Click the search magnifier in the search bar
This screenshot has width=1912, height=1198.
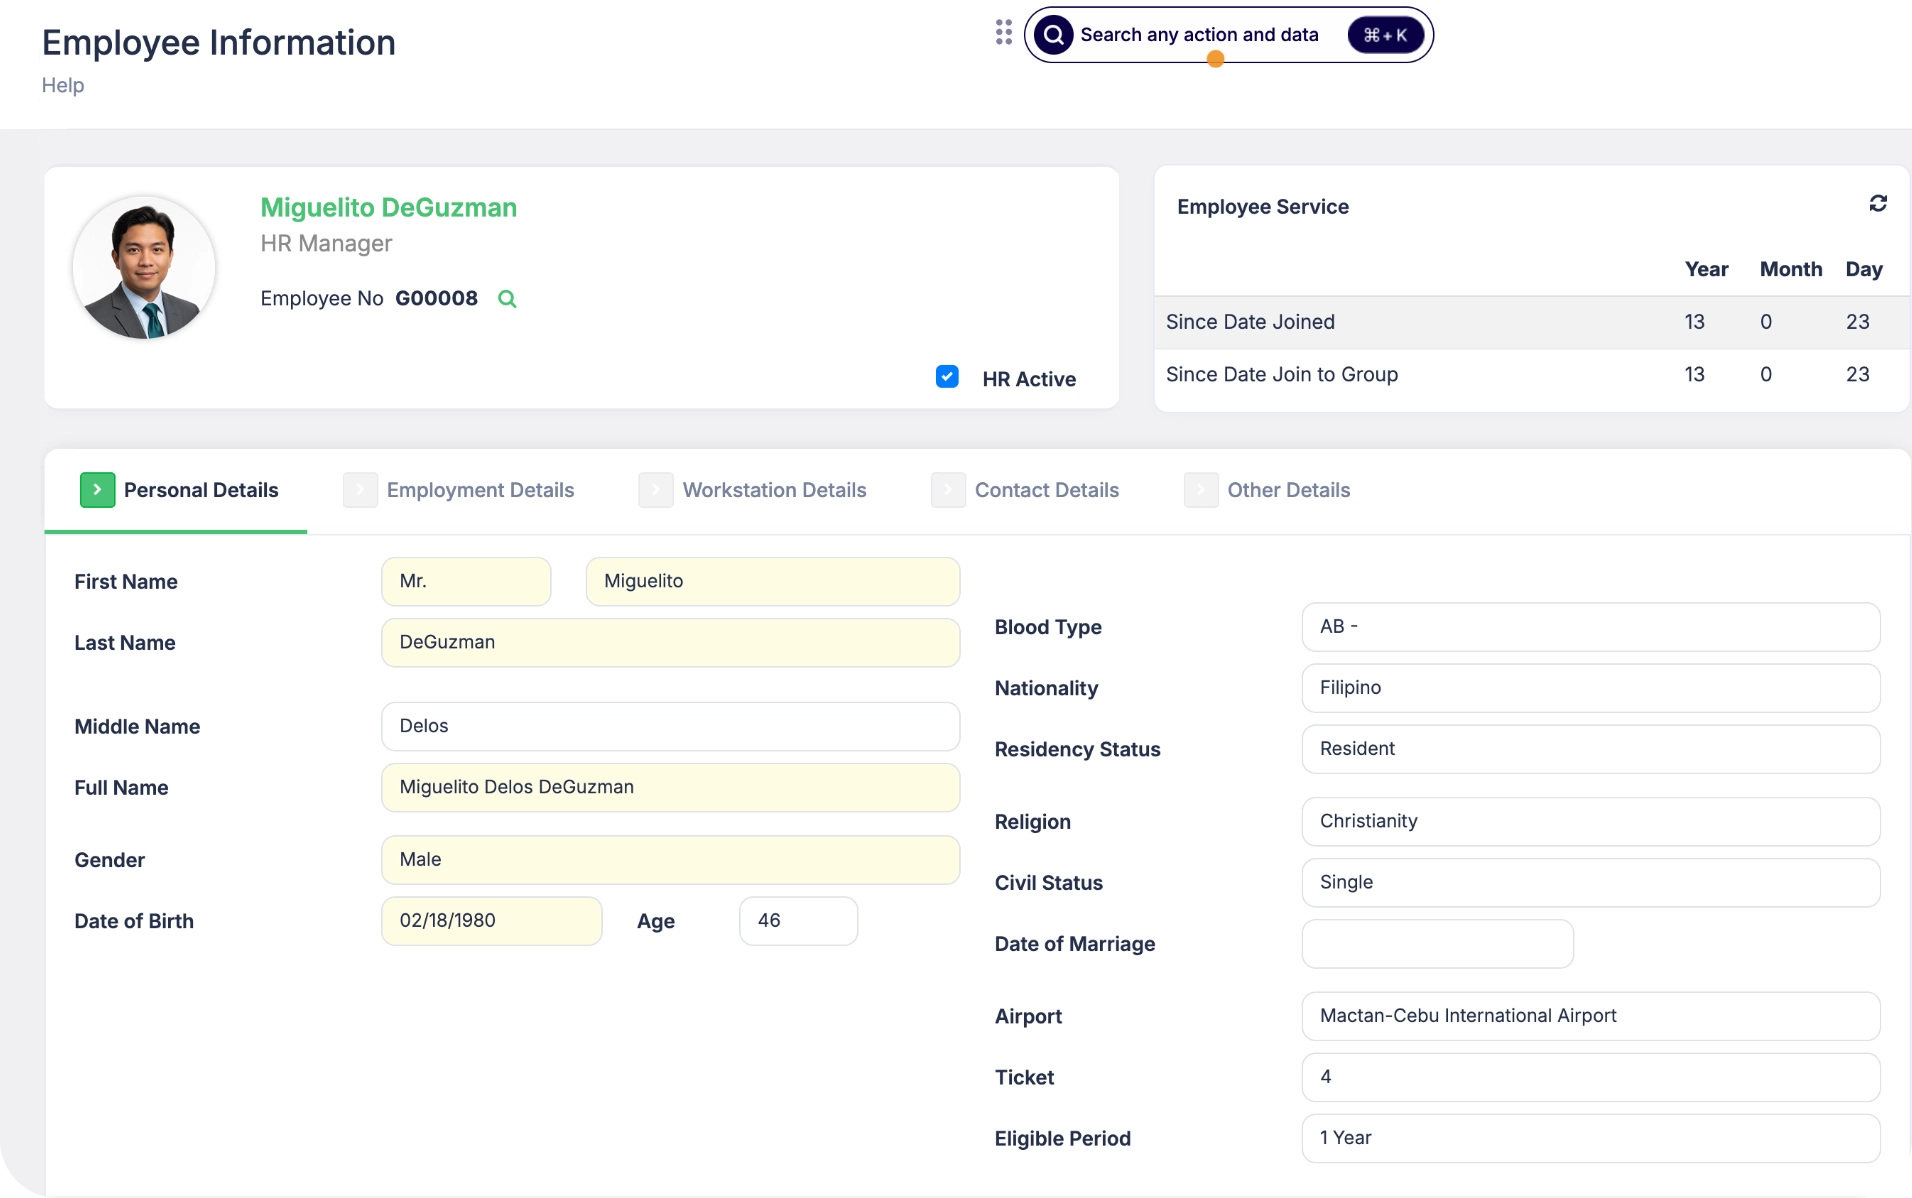[x=1053, y=33]
